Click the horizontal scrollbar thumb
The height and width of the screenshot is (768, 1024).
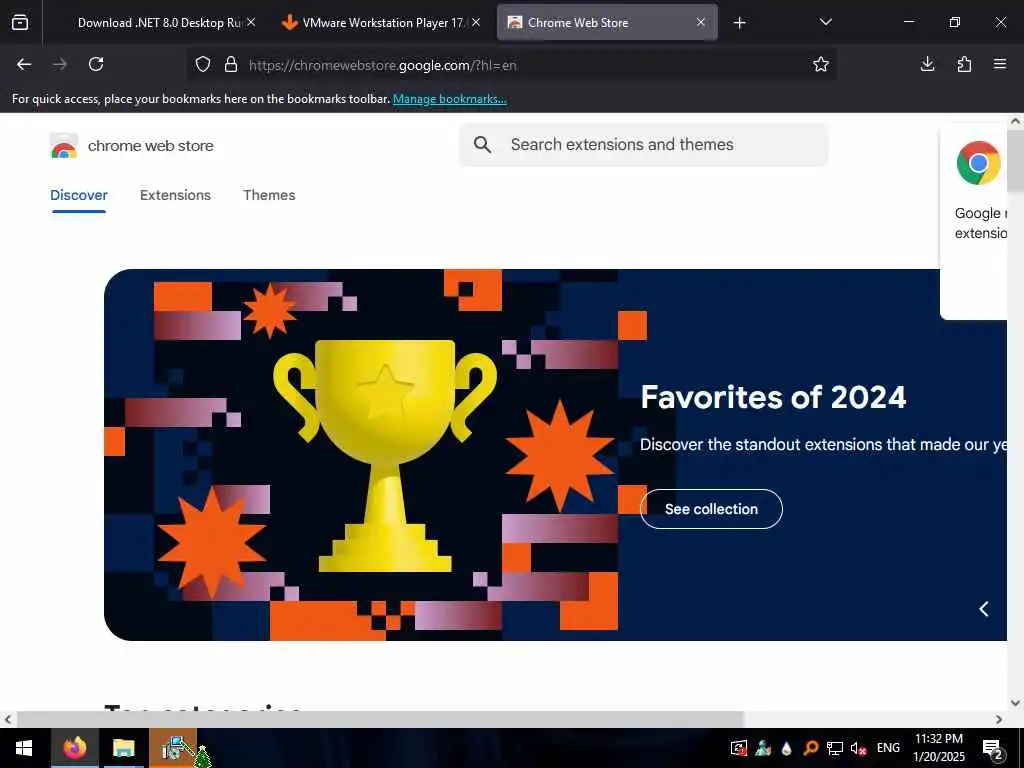pos(380,719)
